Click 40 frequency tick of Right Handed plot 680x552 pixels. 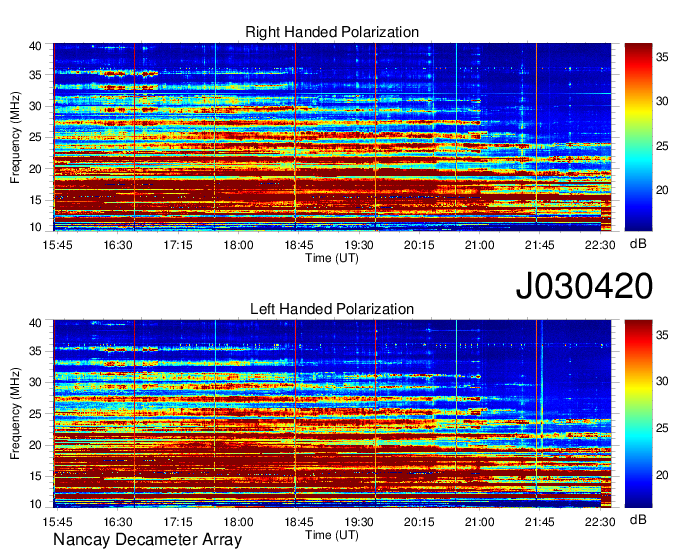coord(35,46)
